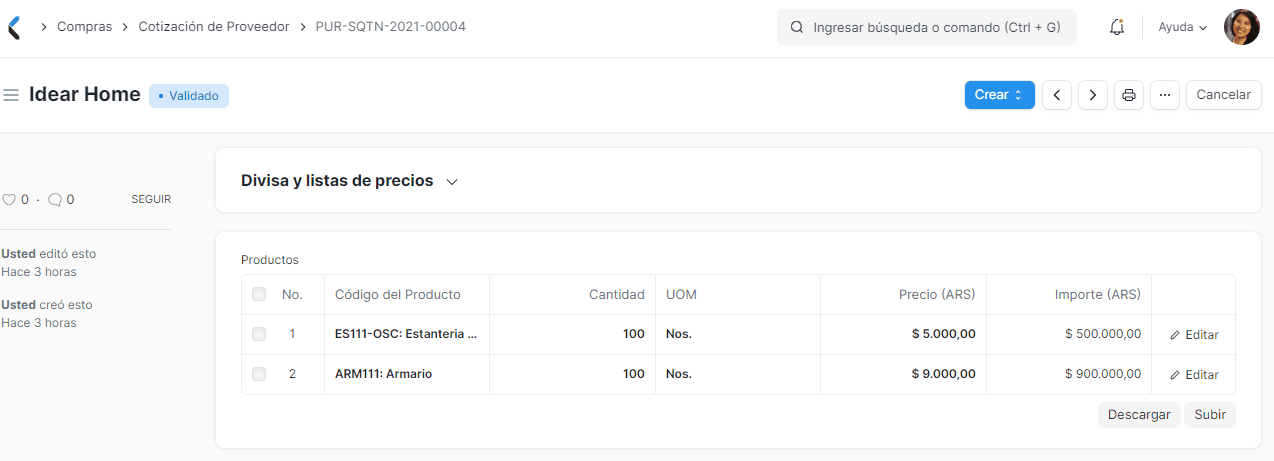Click the printer icon to print
Screen dimensions: 1274x461
(1129, 95)
